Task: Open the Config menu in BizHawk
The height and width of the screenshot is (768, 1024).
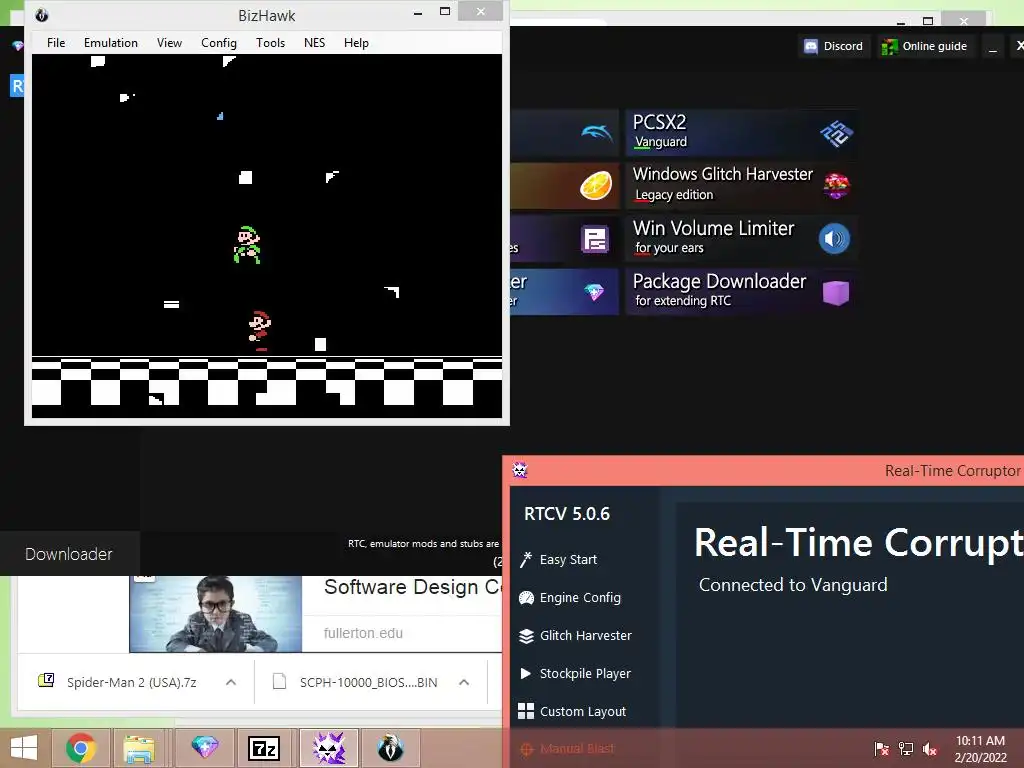Action: click(219, 42)
